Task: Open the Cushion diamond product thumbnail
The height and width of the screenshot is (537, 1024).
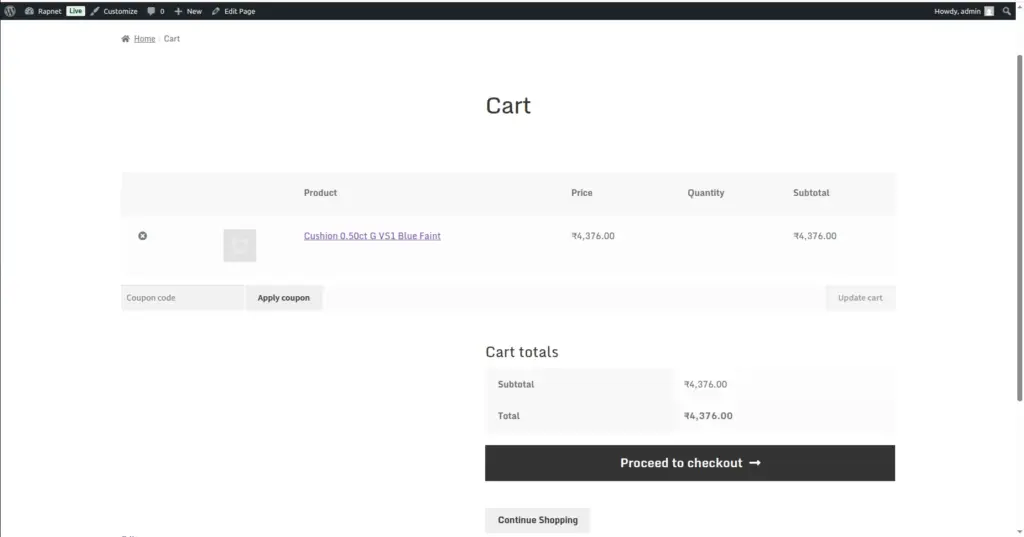Action: 240,246
